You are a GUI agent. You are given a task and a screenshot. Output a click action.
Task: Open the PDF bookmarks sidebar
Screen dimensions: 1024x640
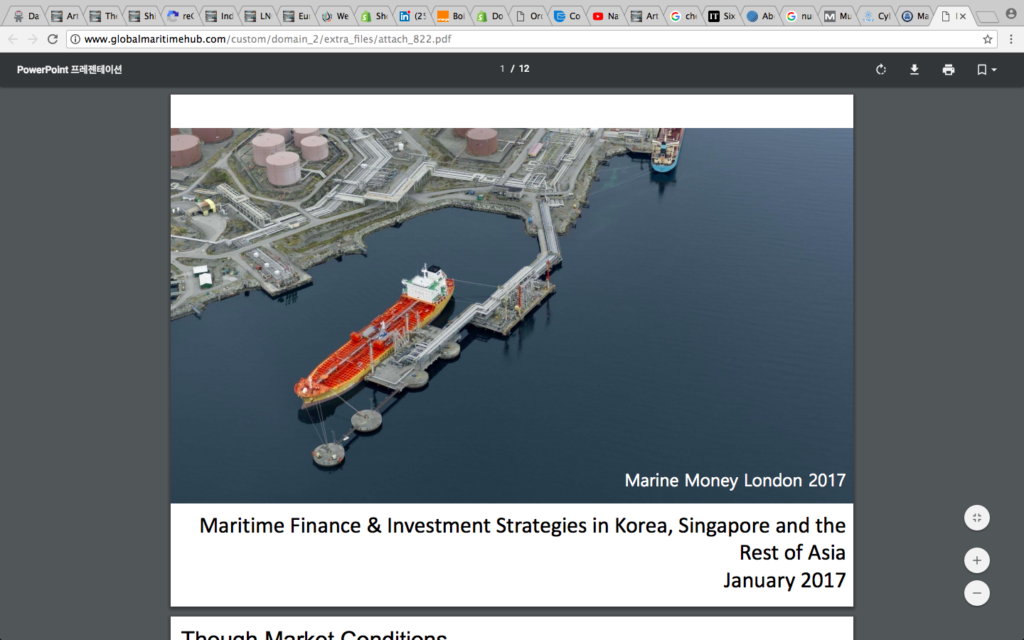(982, 70)
